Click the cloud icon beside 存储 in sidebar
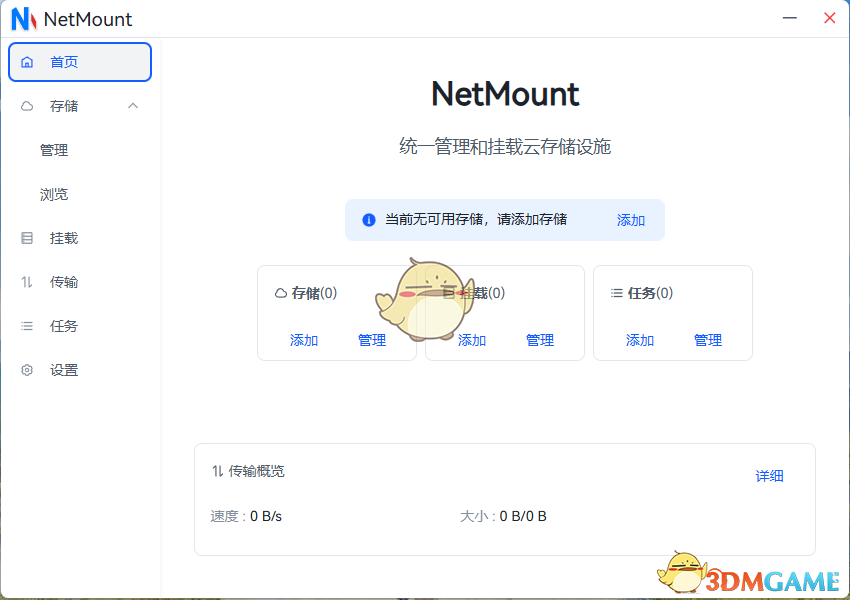 click(x=27, y=105)
